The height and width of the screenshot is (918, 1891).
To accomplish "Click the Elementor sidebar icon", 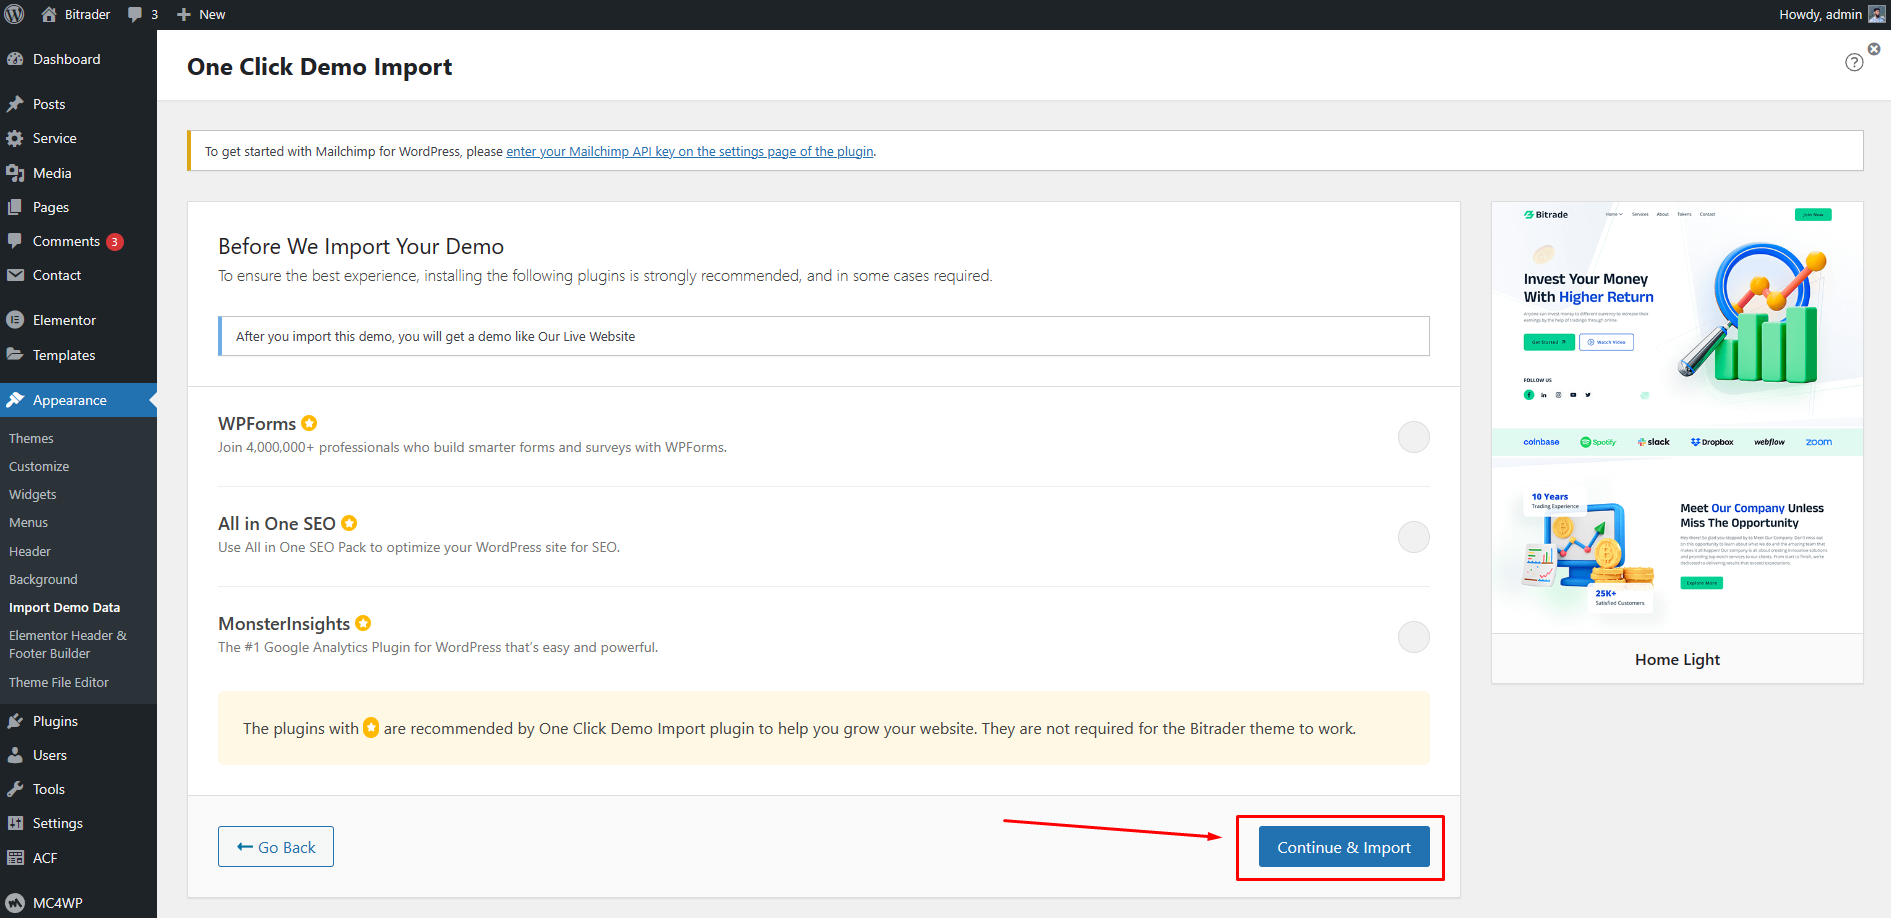I will (15, 320).
